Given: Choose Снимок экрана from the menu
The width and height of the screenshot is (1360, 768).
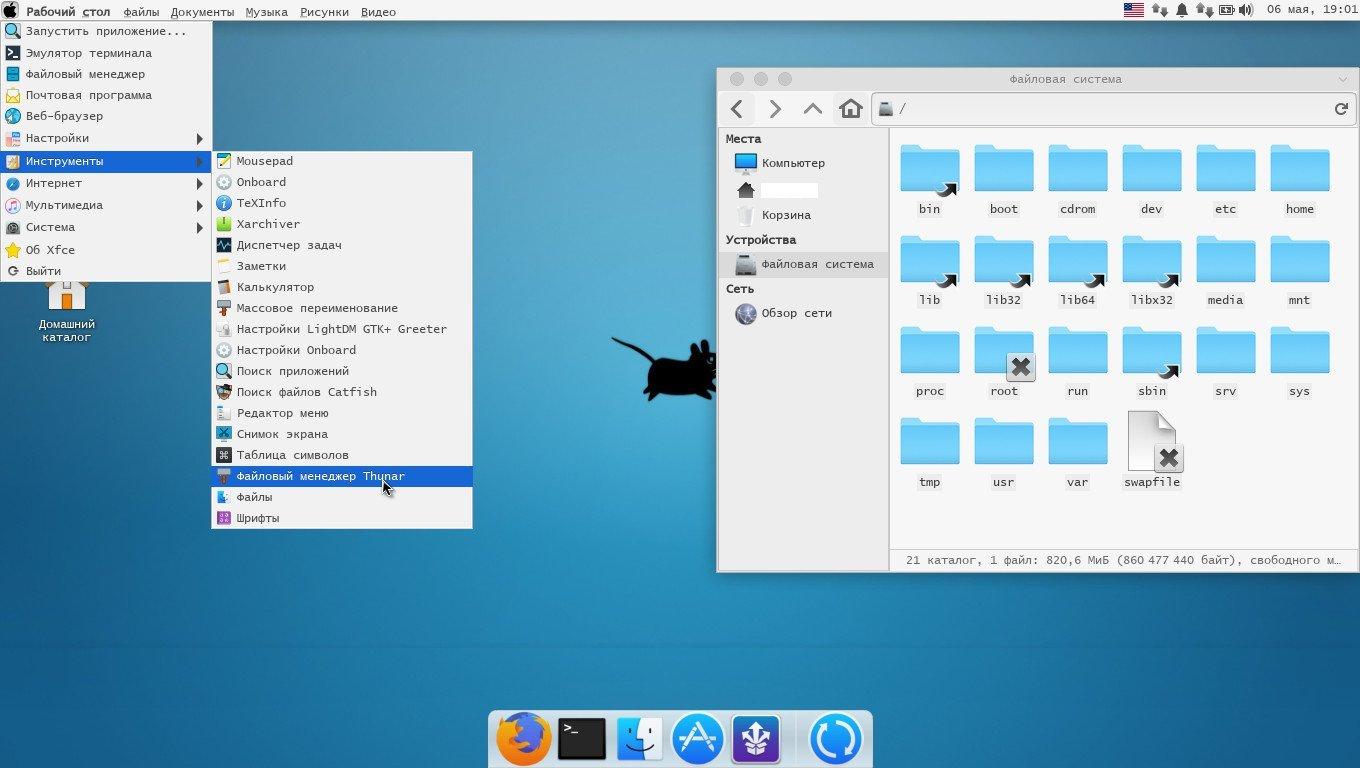Looking at the screenshot, I should (x=282, y=434).
